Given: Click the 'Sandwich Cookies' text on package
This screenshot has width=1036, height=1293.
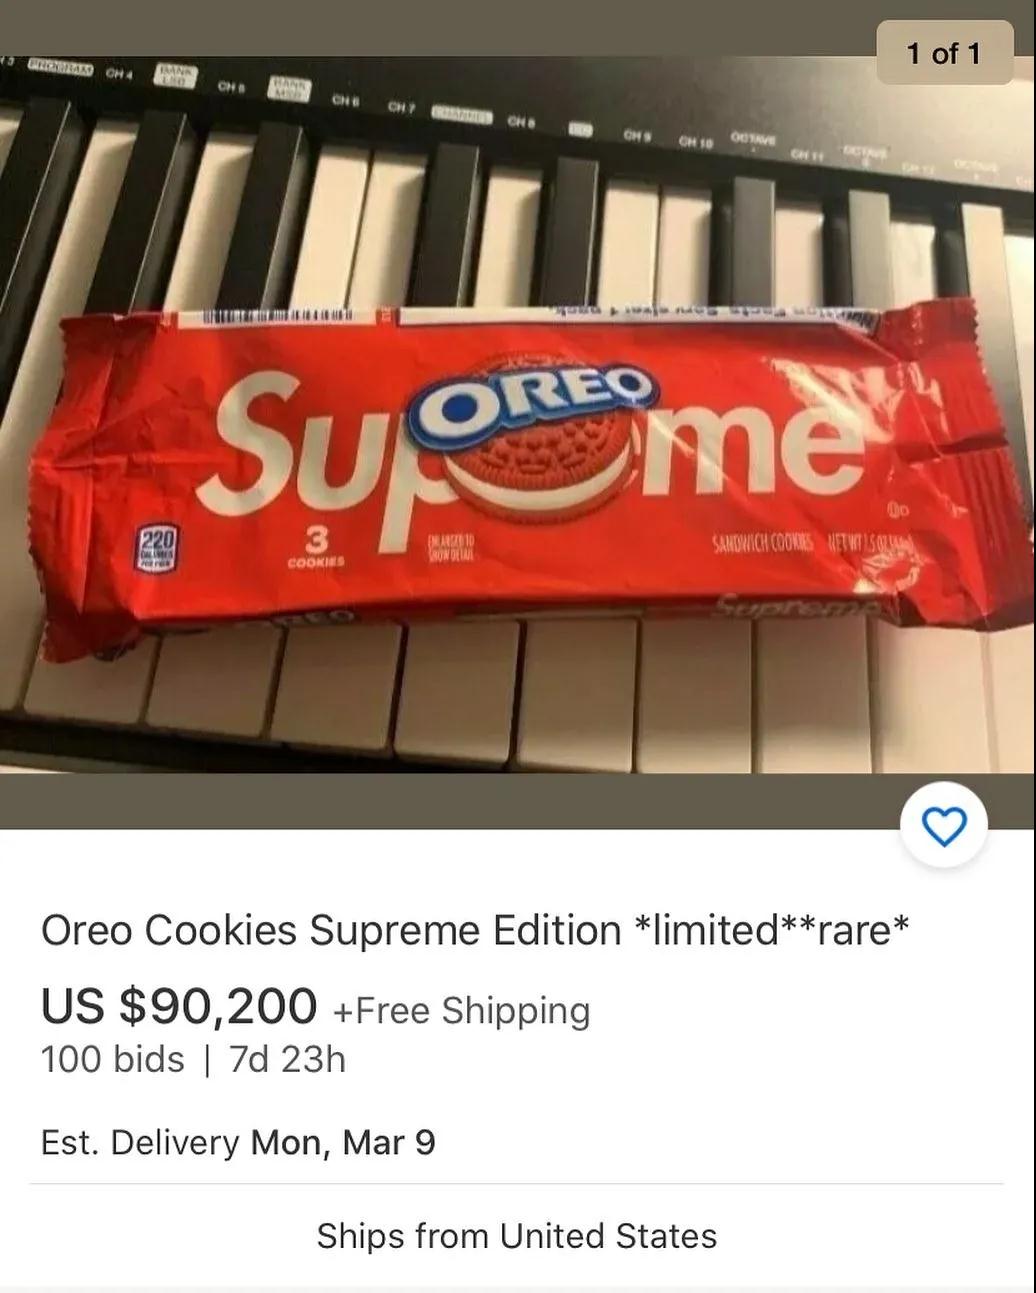Looking at the screenshot, I should point(766,545).
